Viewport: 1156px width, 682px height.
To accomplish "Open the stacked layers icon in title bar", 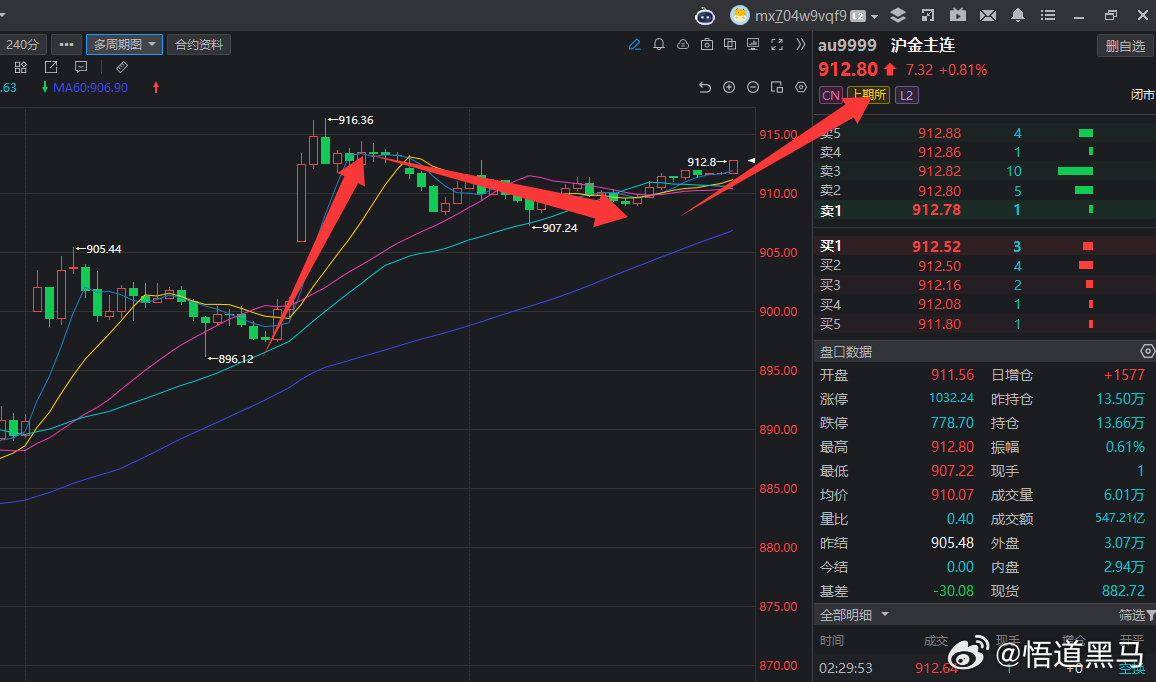I will 897,15.
